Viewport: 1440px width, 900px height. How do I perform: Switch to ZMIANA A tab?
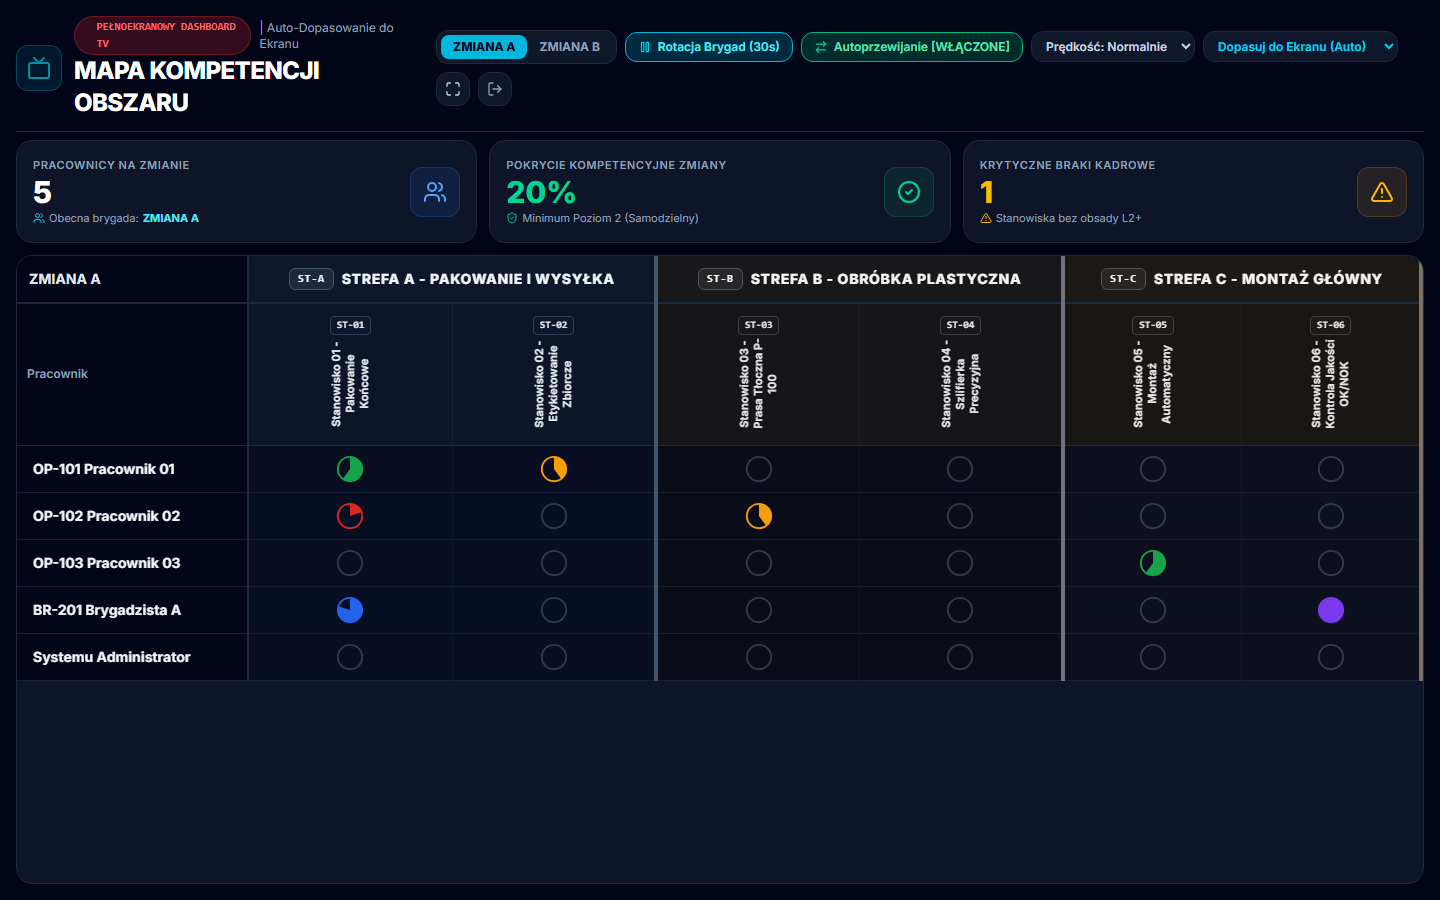coord(484,47)
